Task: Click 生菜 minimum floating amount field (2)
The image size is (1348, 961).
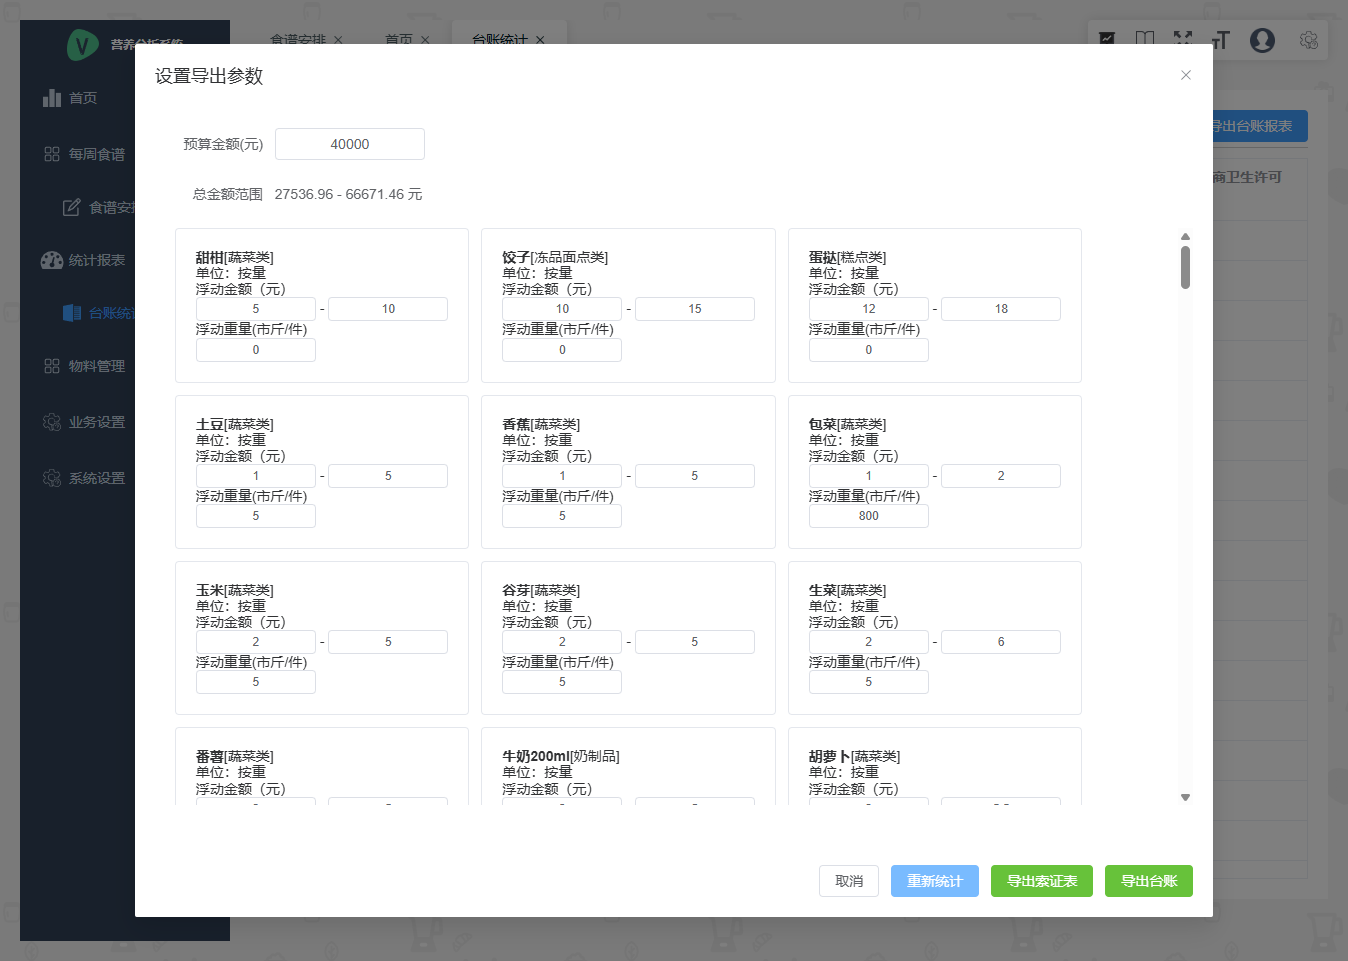Action: 869,642
